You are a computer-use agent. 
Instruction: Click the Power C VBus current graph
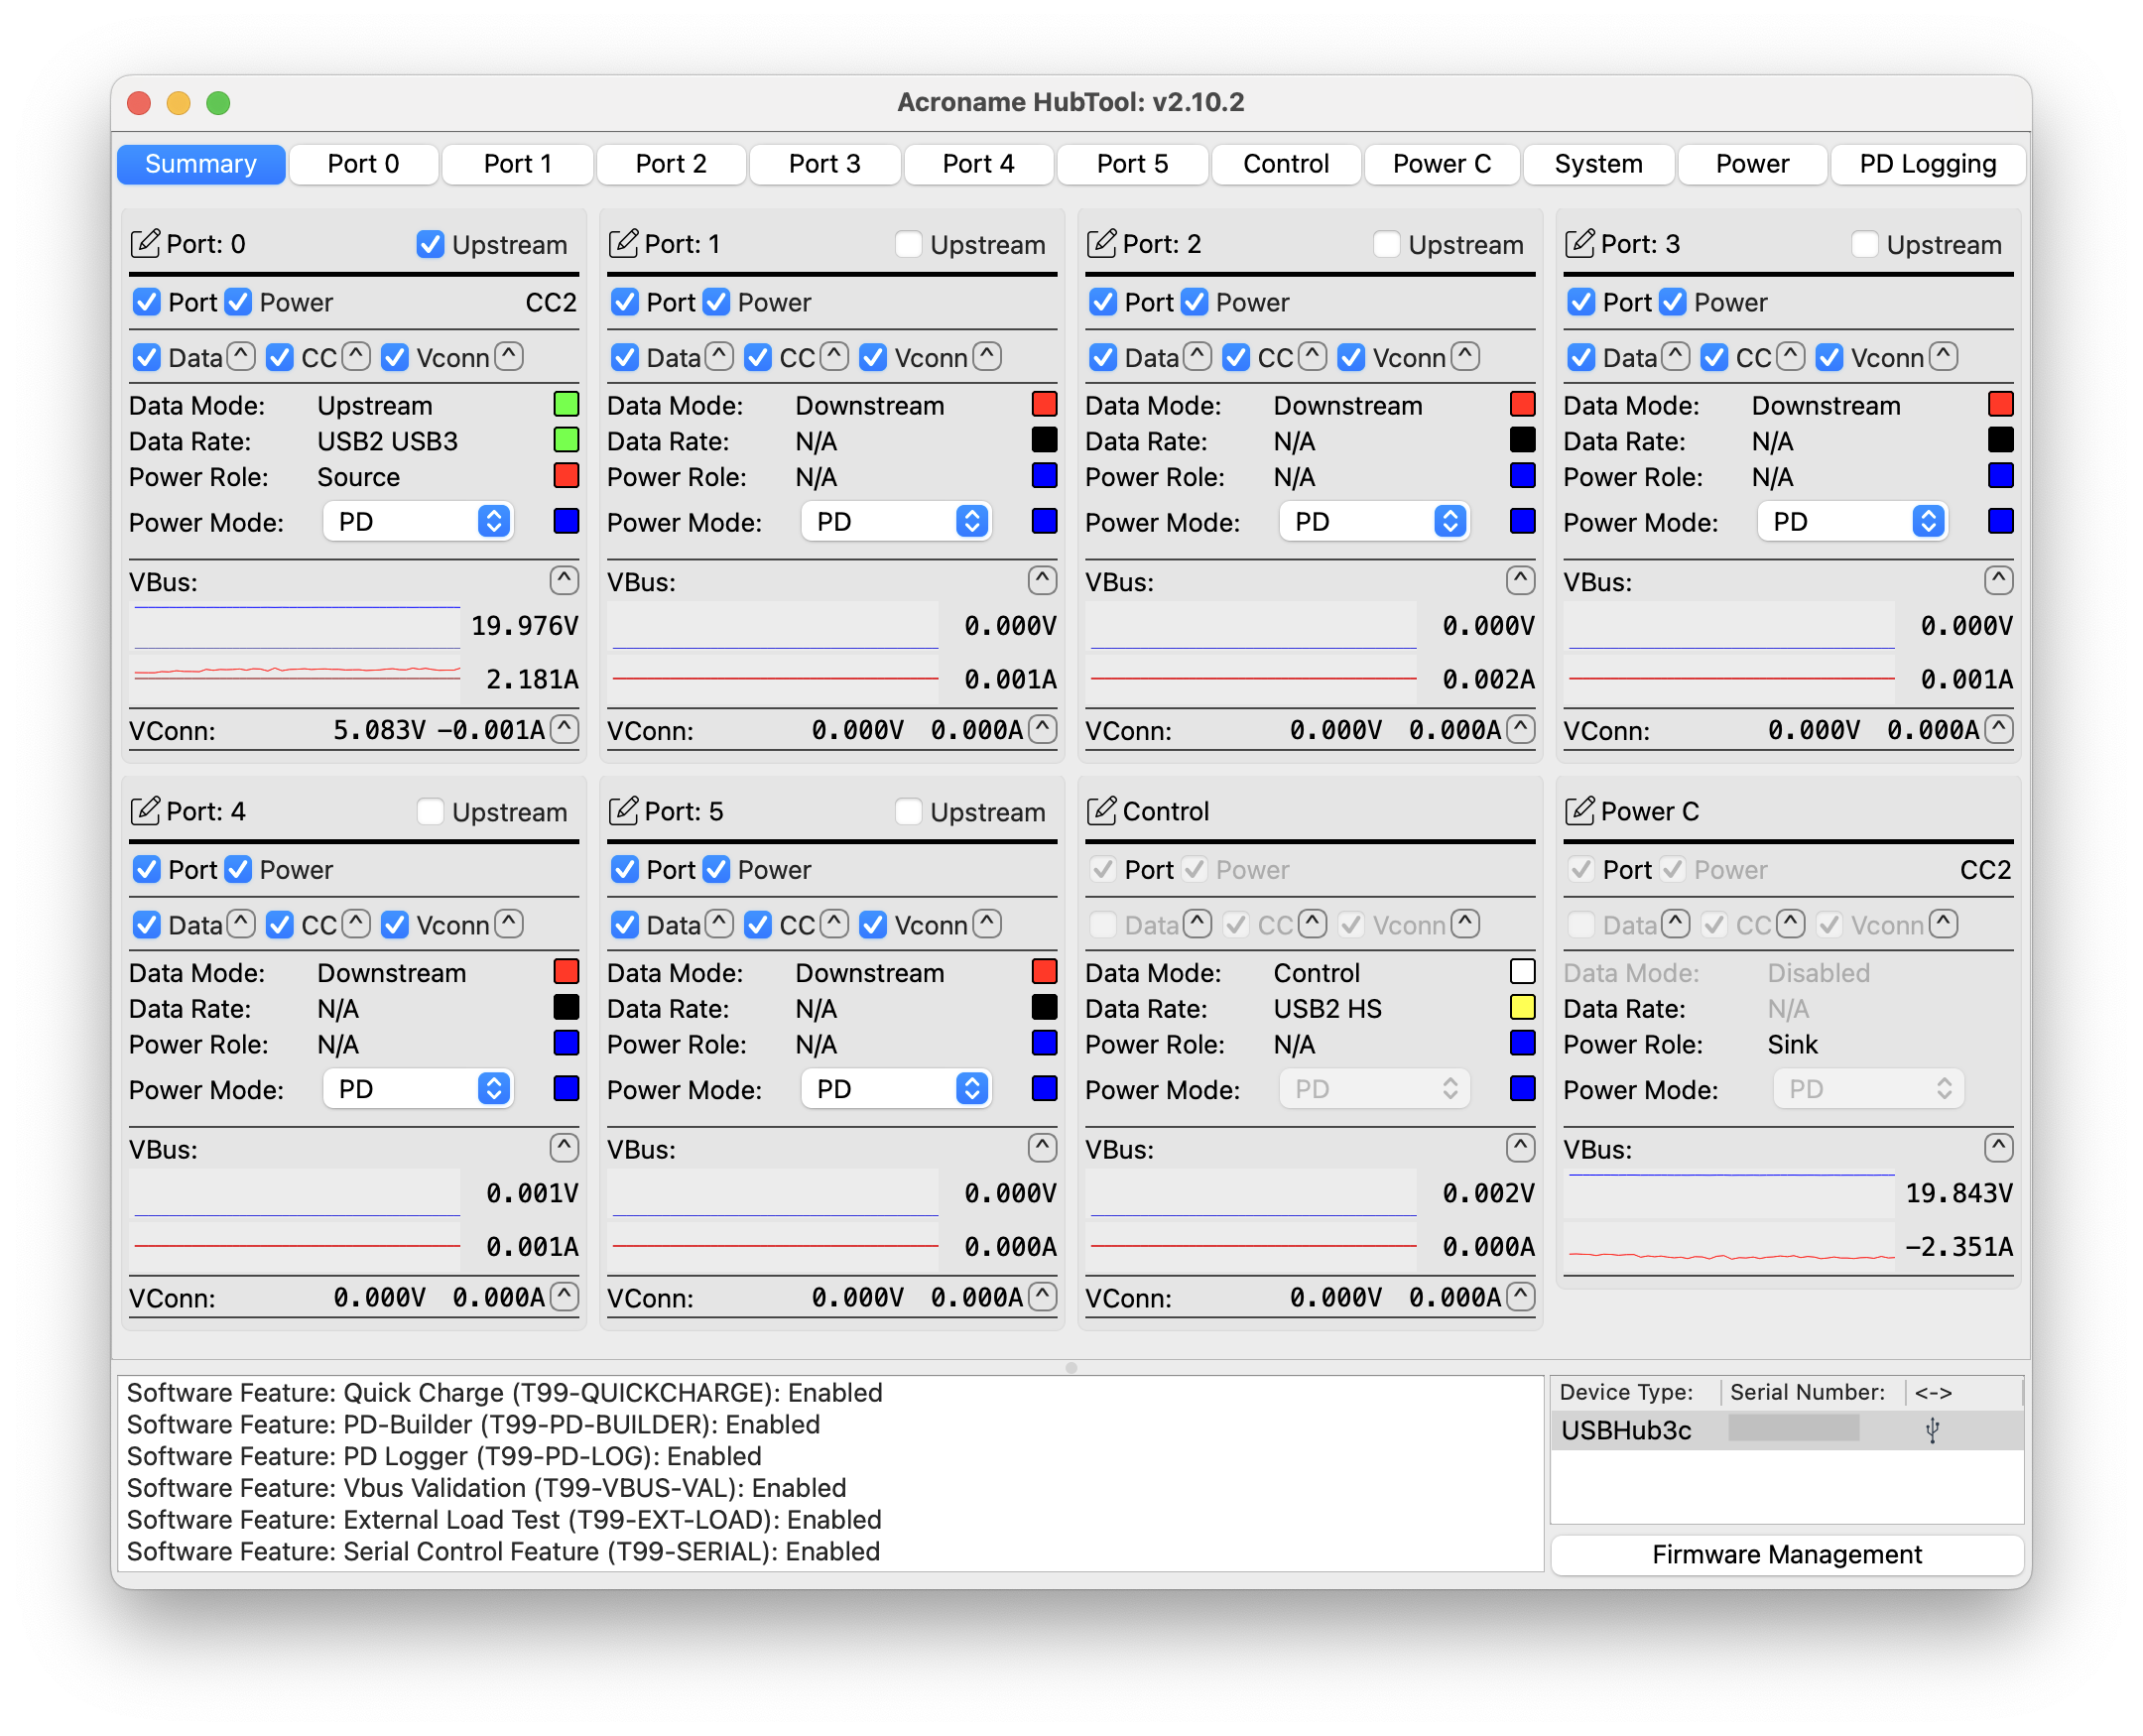point(1730,1247)
